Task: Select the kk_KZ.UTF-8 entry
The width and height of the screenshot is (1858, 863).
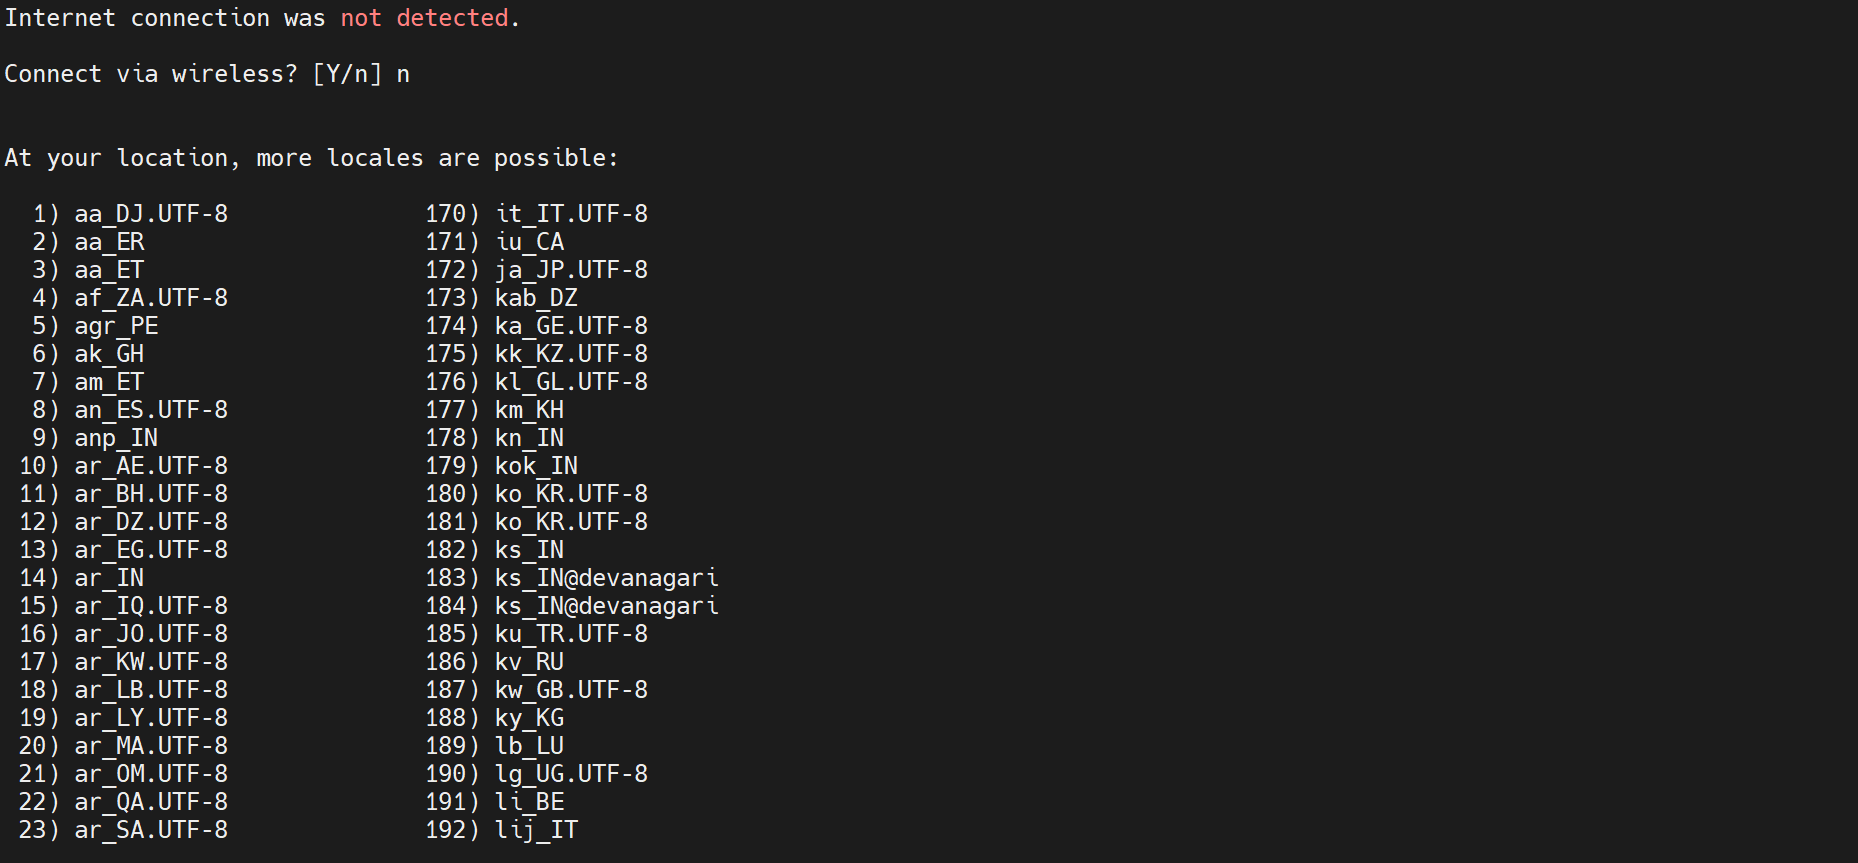Action: click(571, 354)
